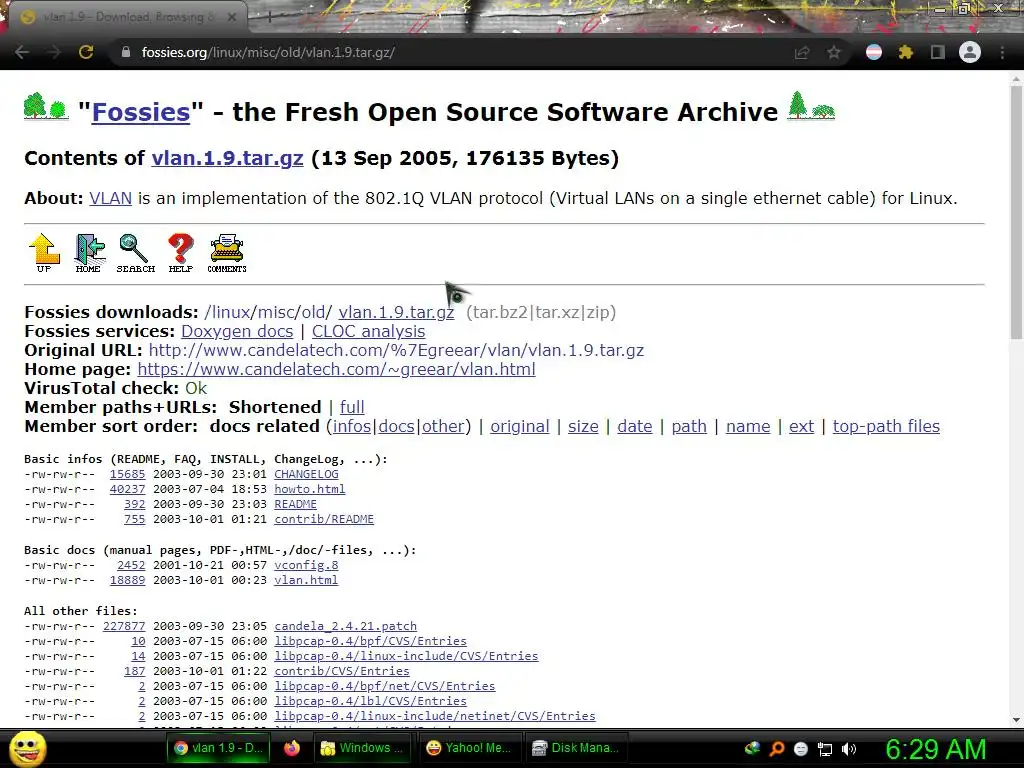Open candelatech home page link

point(336,369)
